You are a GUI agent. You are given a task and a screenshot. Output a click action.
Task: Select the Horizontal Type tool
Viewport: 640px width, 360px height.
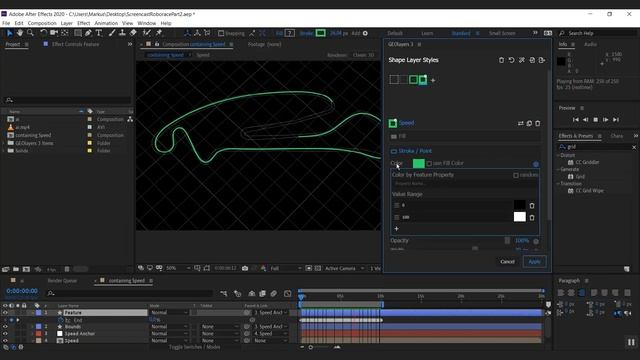coord(99,33)
